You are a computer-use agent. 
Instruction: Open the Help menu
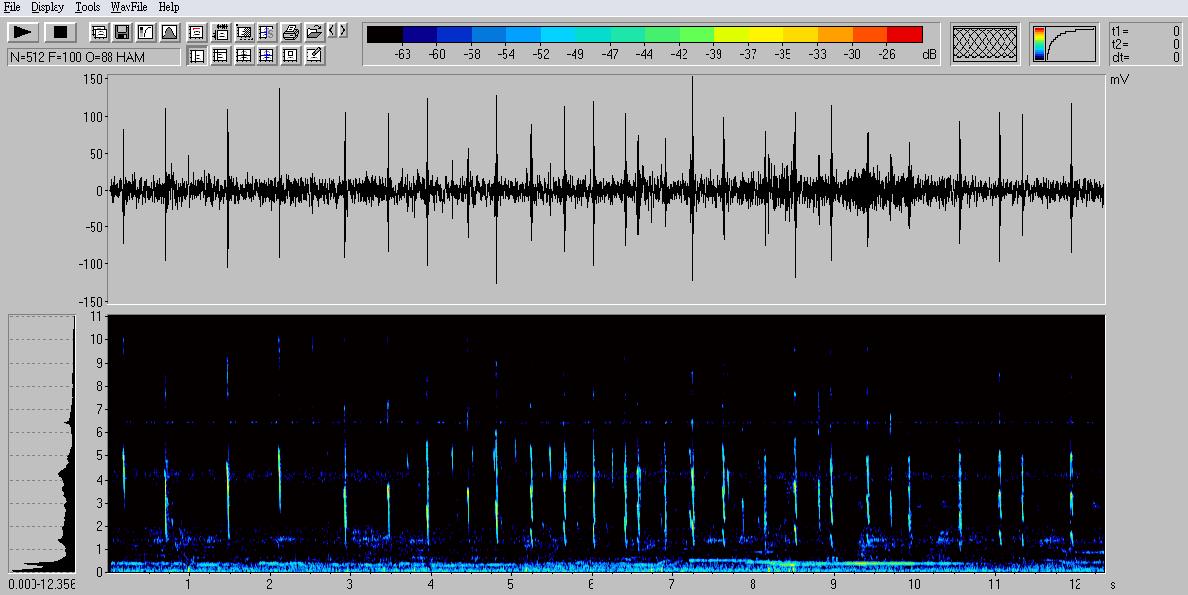click(x=169, y=7)
